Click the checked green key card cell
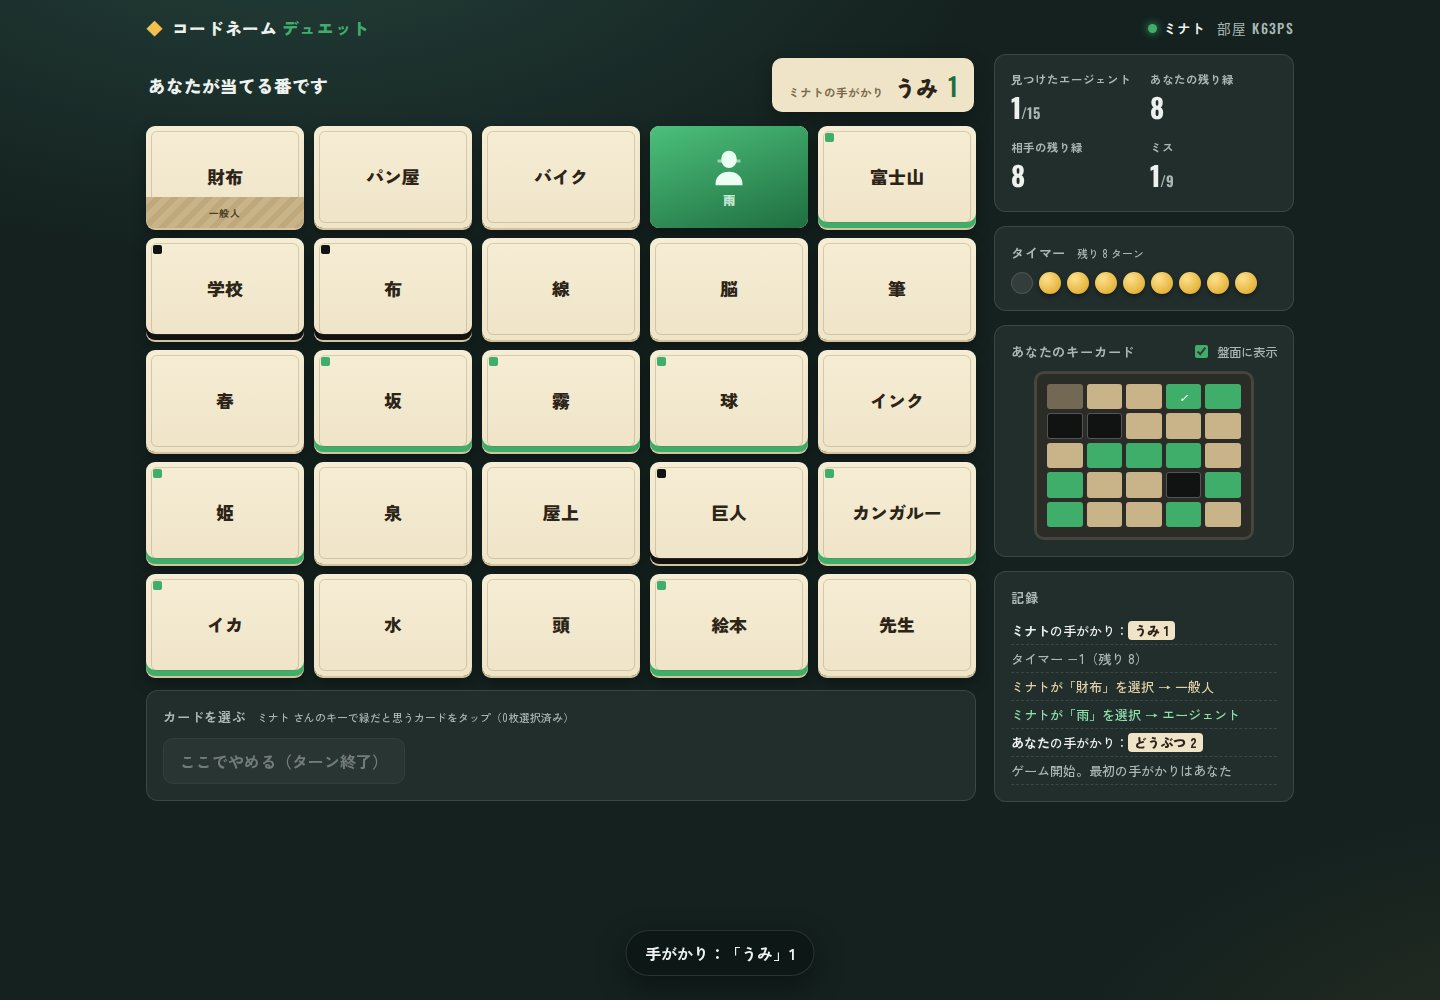This screenshot has height=1000, width=1440. coord(1183,397)
